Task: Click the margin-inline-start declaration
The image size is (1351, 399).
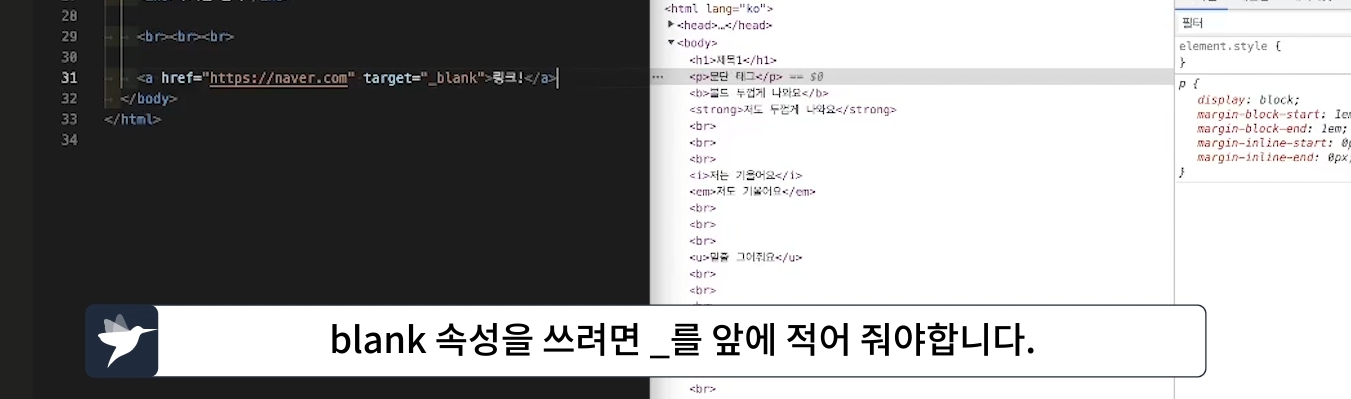Action: click(1273, 143)
